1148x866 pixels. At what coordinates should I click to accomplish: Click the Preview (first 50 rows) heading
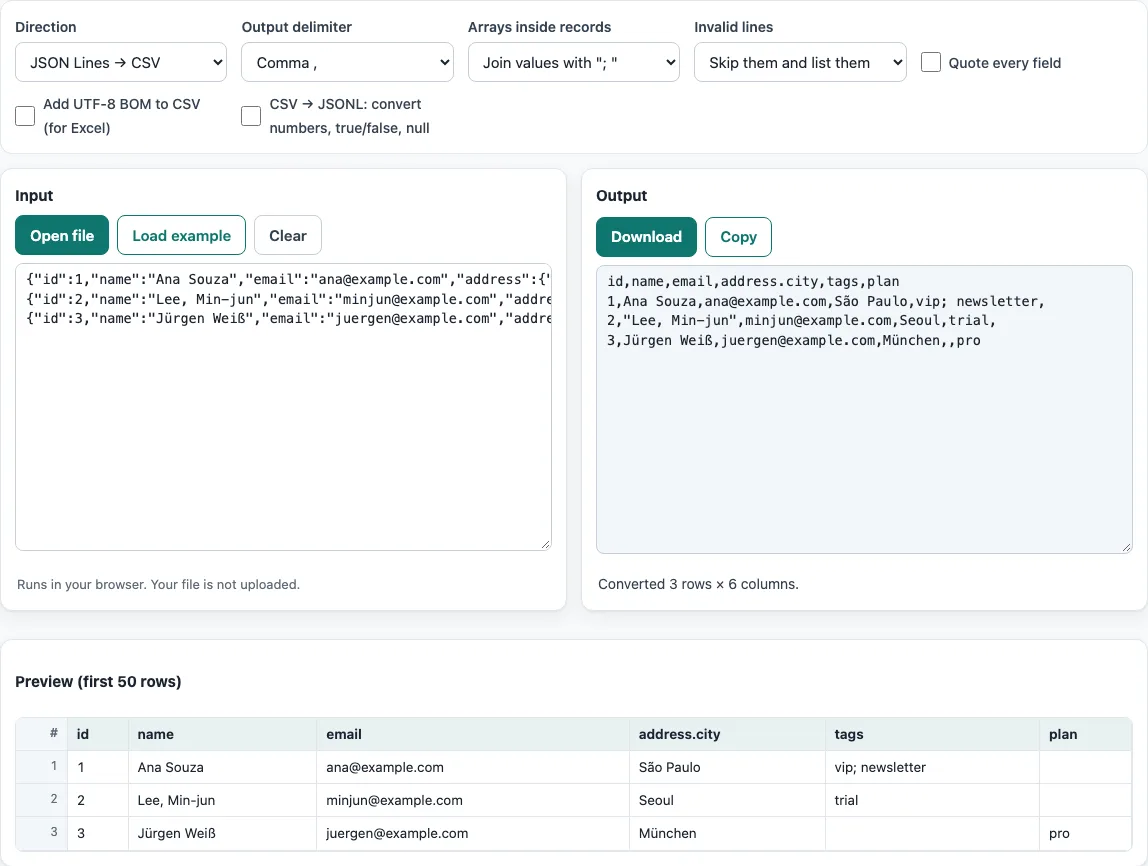(98, 682)
